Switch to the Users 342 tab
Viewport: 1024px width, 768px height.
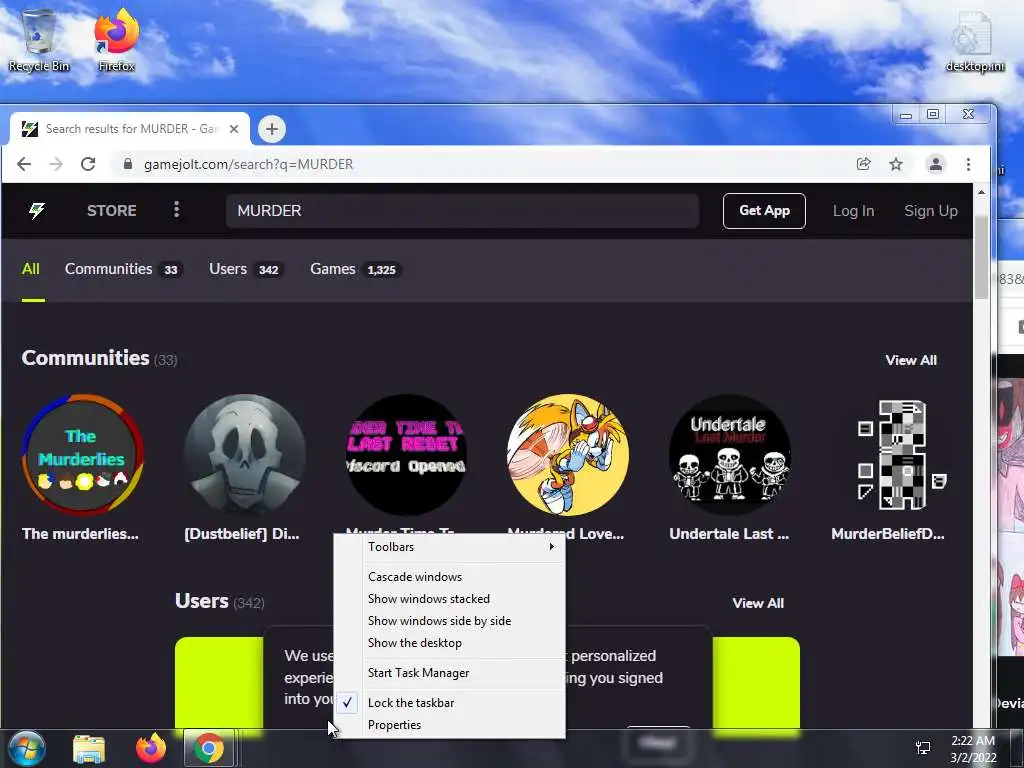[x=246, y=269]
